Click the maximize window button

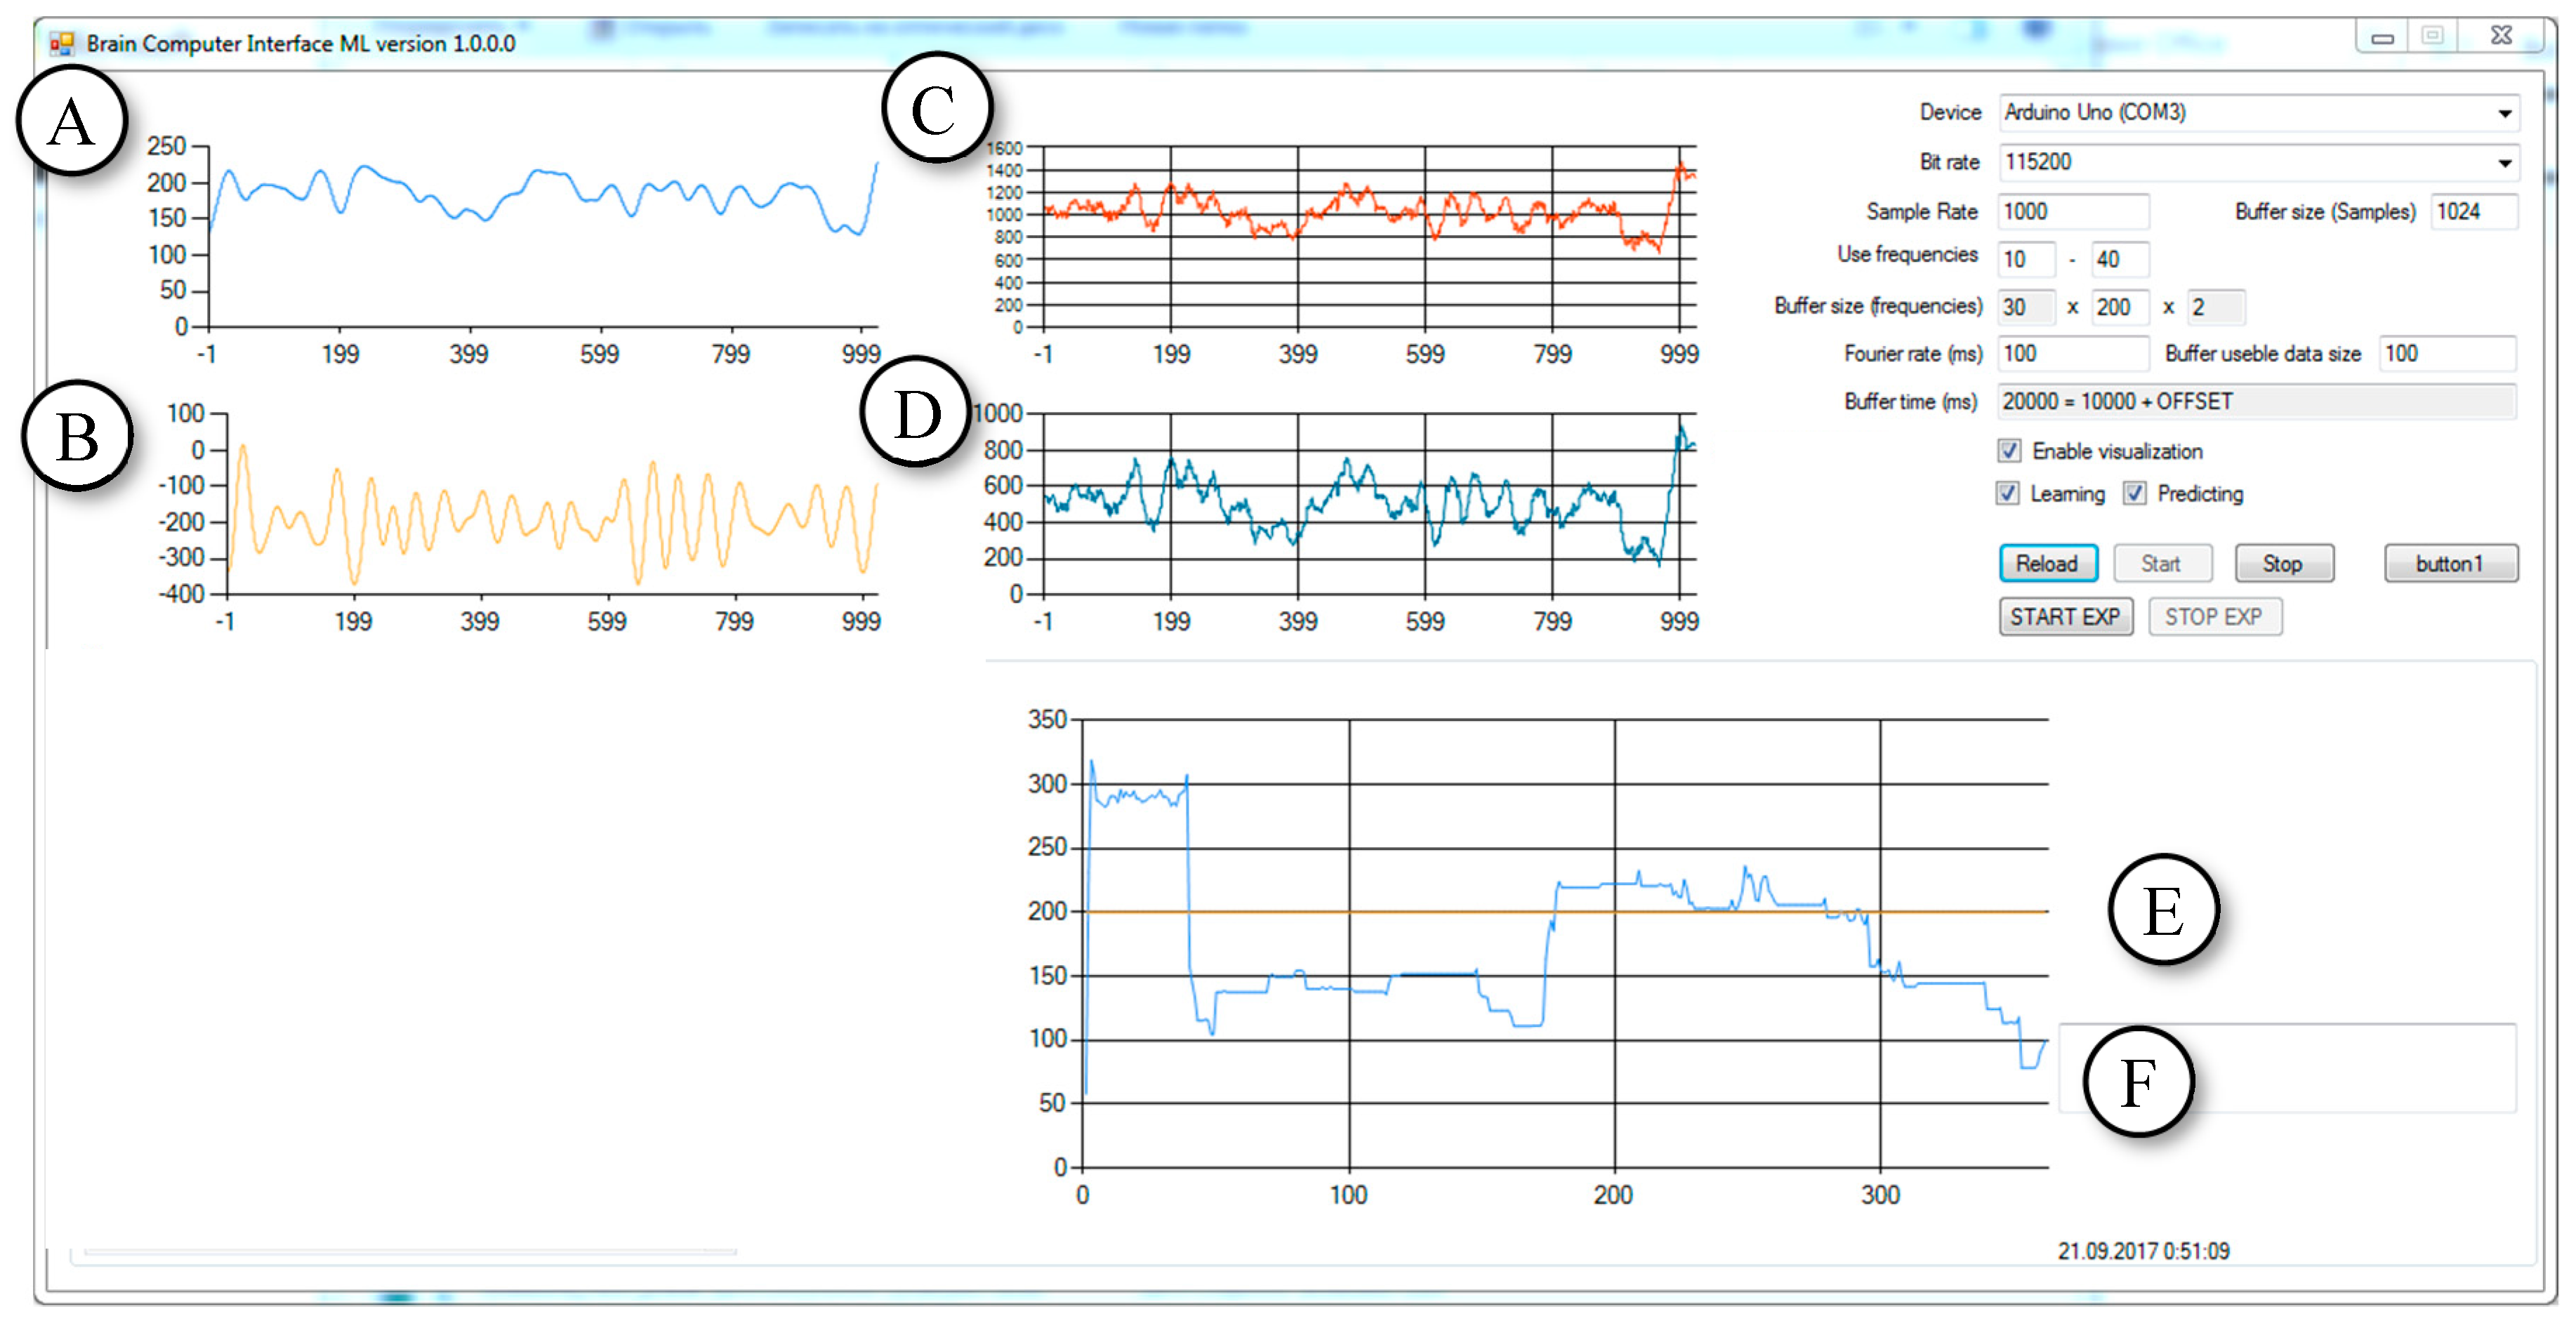click(x=2432, y=36)
